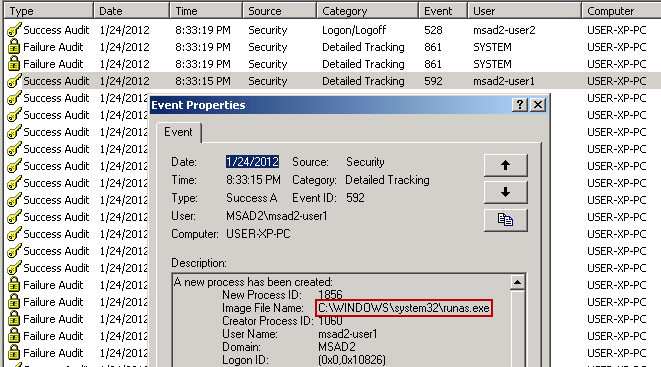Click the Category value Detailed Tracking in dialog
661x367 pixels.
point(387,180)
